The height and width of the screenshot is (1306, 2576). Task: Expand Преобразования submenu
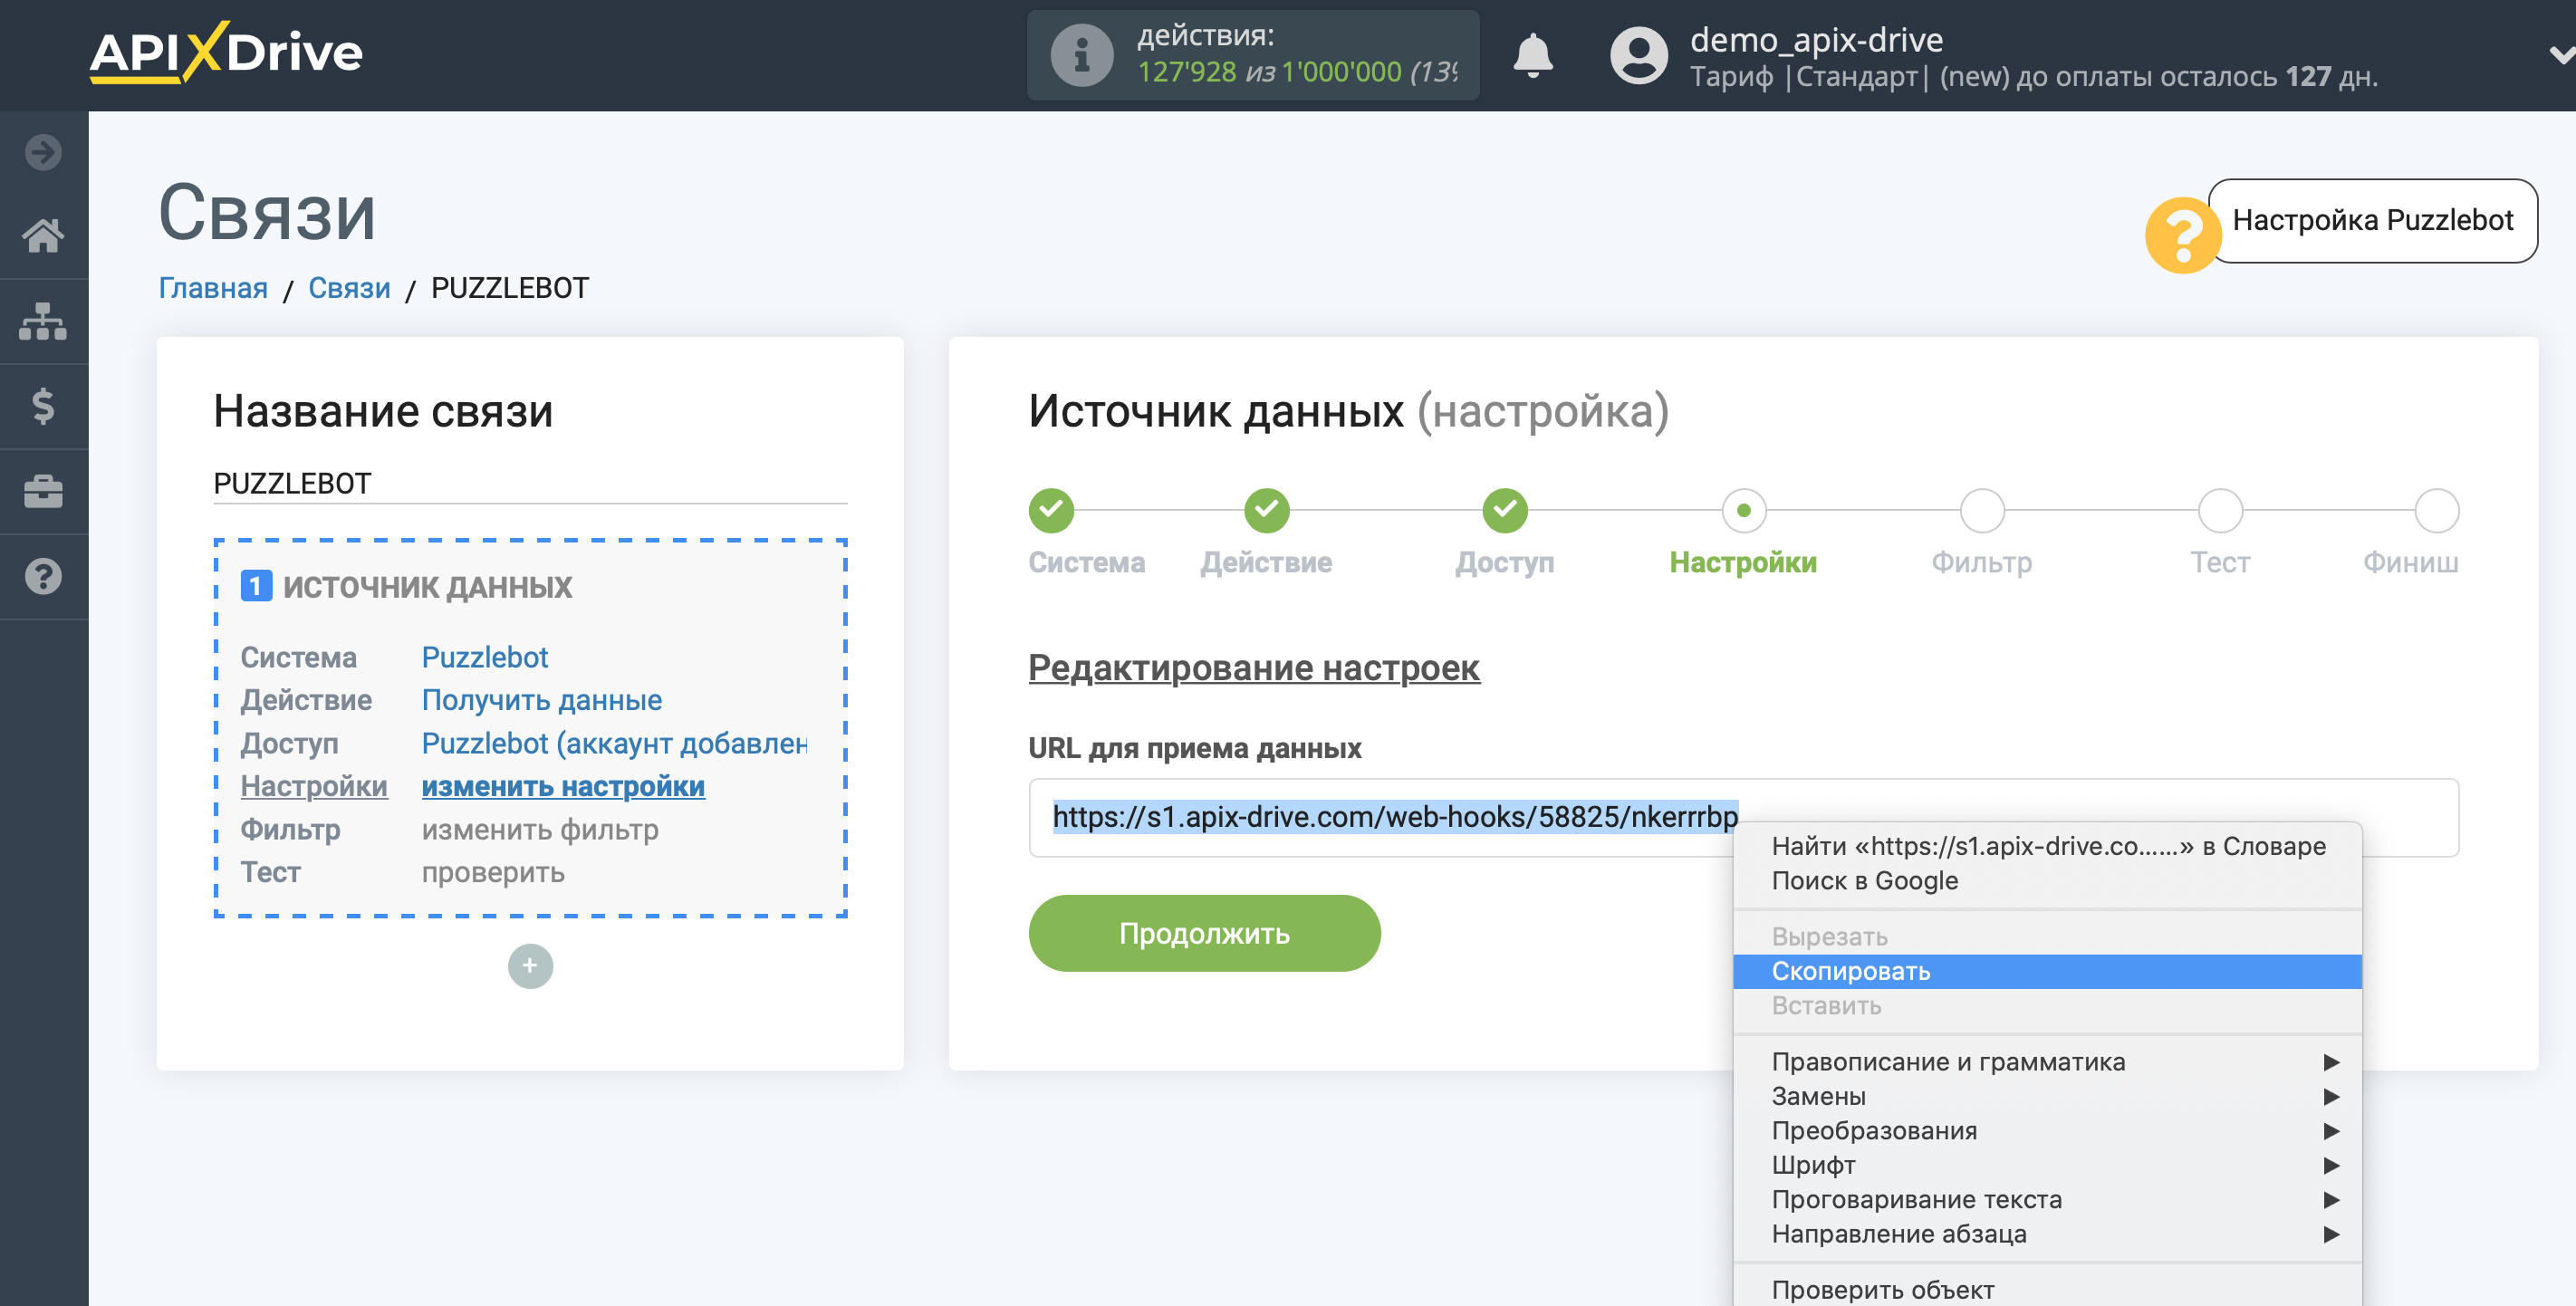point(2048,1131)
